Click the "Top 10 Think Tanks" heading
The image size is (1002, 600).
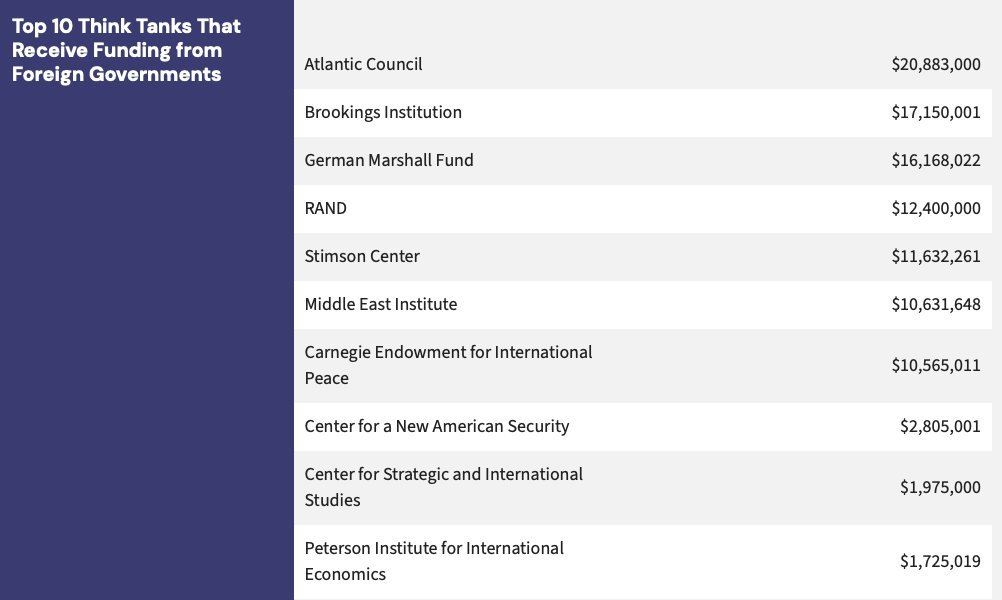(126, 50)
